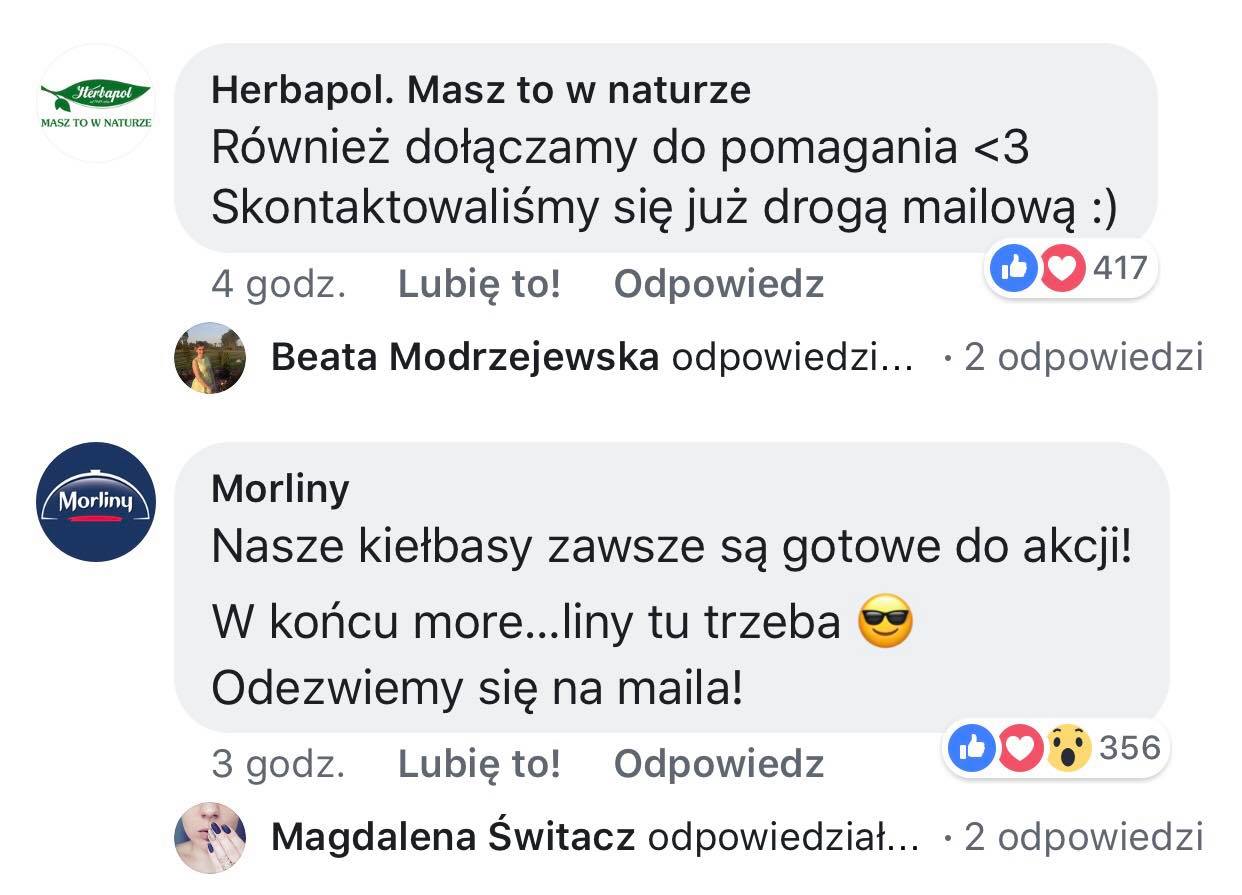
Task: View the 417 reactions count
Action: [x=1119, y=267]
